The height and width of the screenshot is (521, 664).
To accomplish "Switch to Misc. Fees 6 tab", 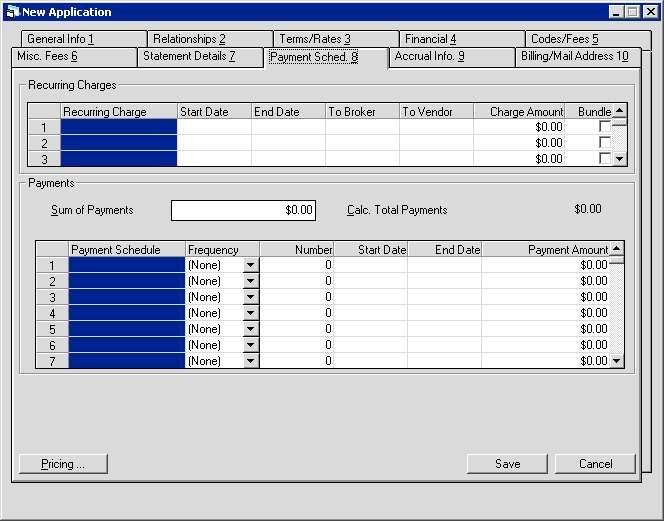I will [74, 57].
